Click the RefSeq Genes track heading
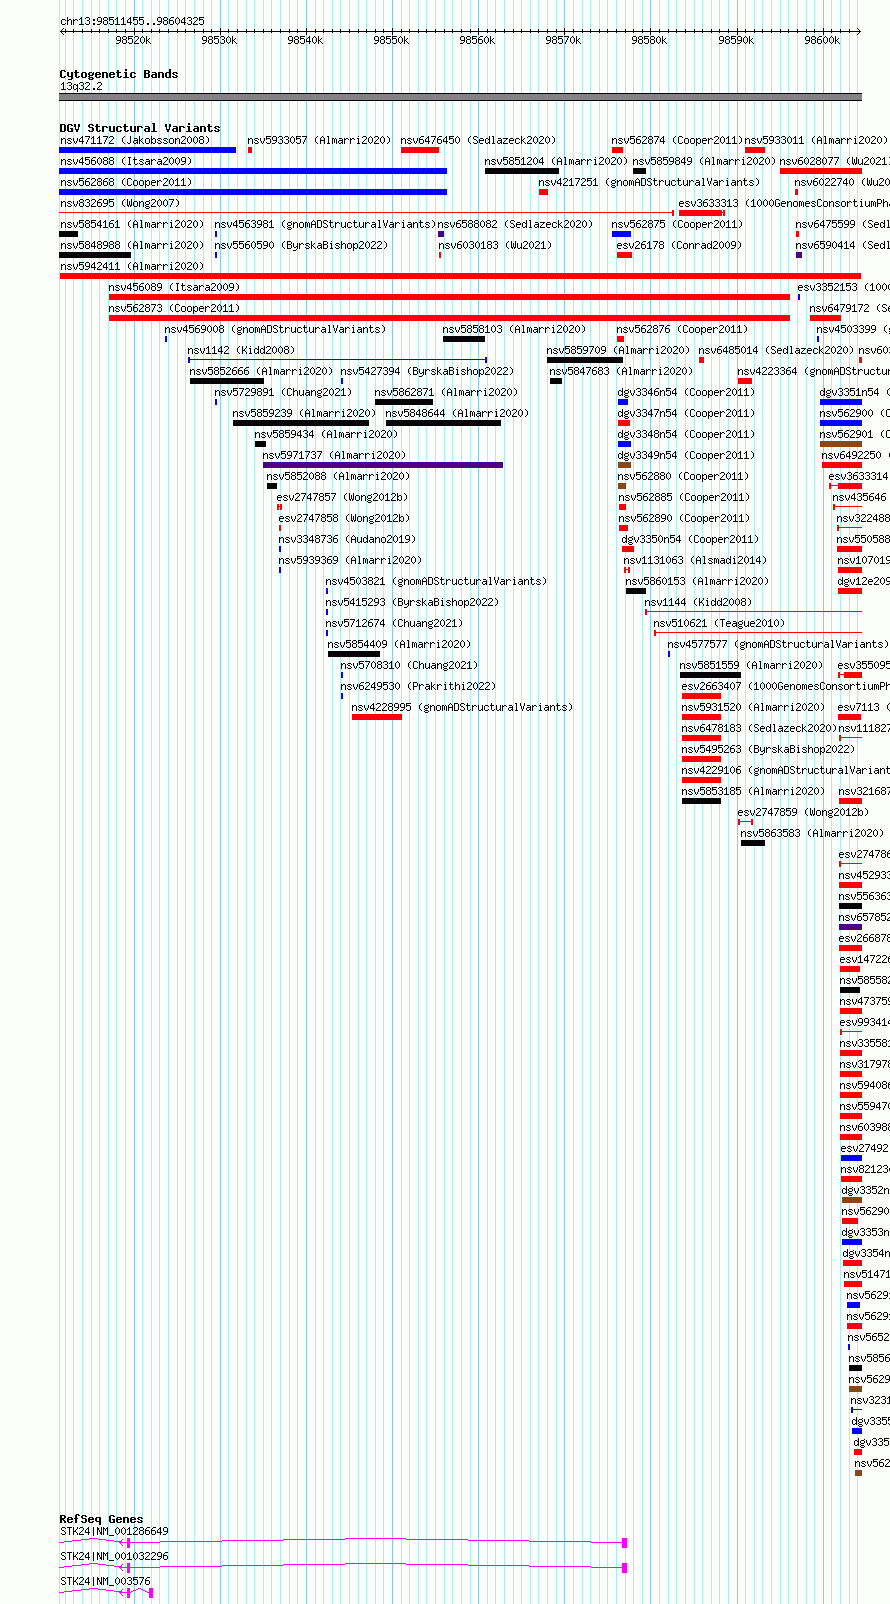 (x=101, y=1519)
